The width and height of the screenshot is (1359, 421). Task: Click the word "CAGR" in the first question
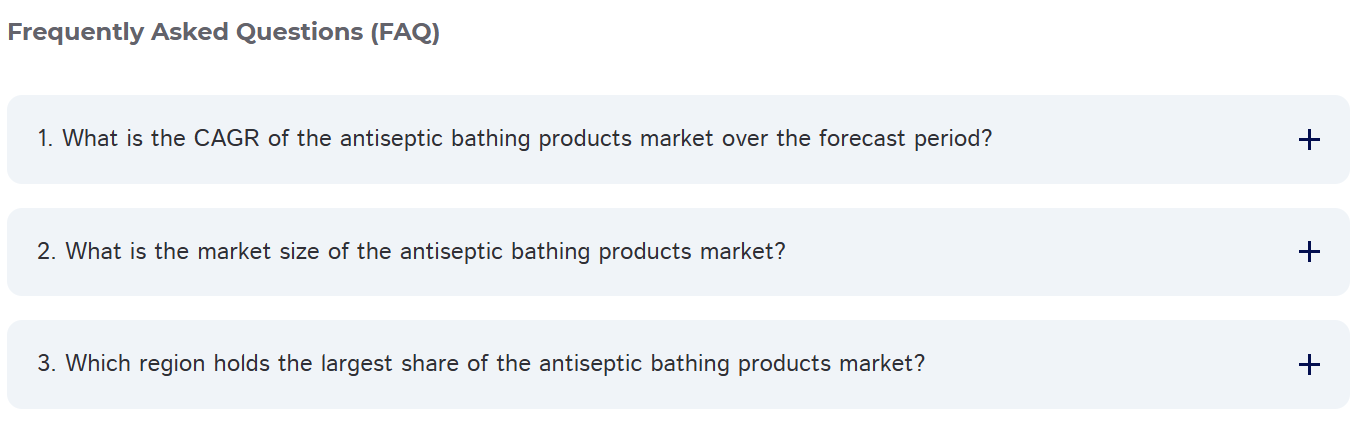[x=227, y=138]
